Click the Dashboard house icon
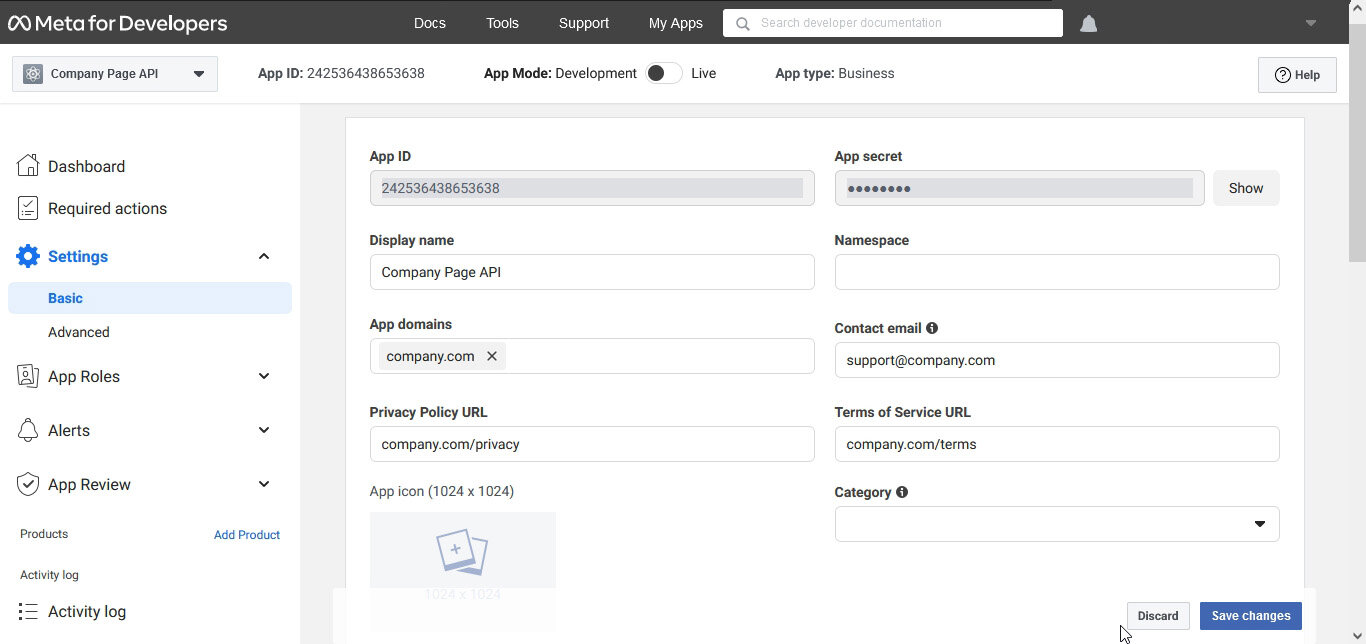This screenshot has width=1366, height=644. click(28, 166)
